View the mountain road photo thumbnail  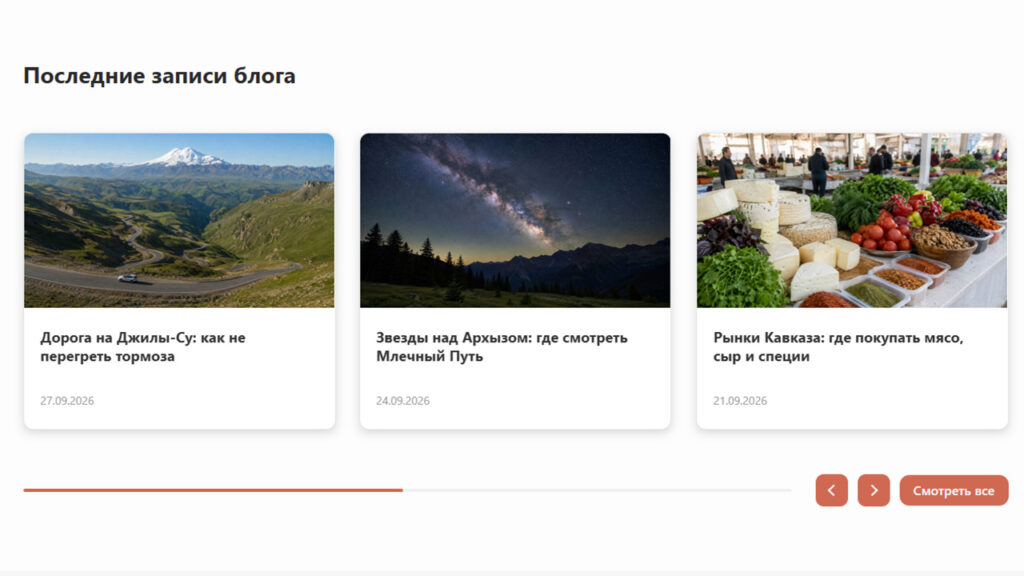(179, 221)
